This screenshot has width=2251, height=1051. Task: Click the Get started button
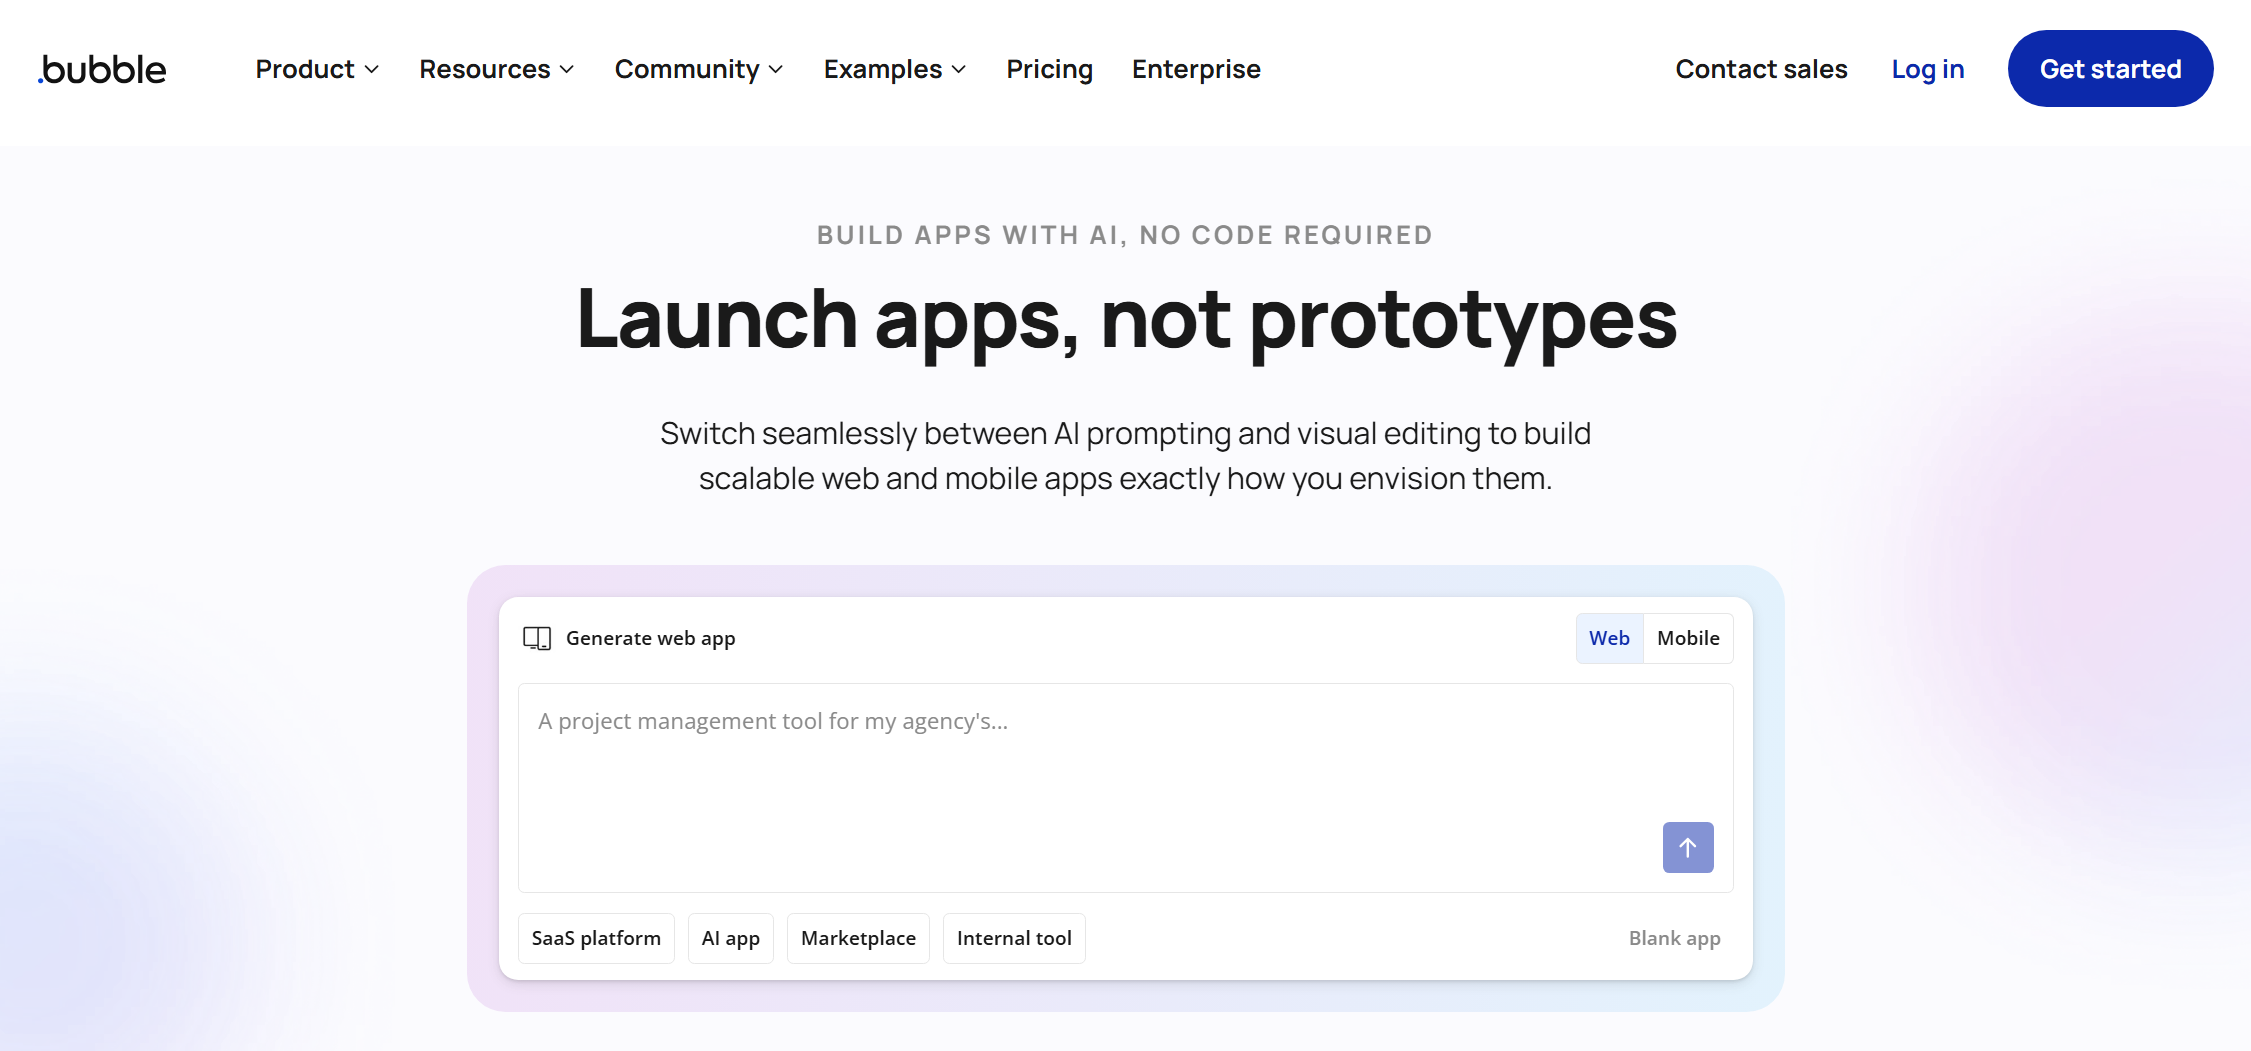pyautogui.click(x=2110, y=68)
